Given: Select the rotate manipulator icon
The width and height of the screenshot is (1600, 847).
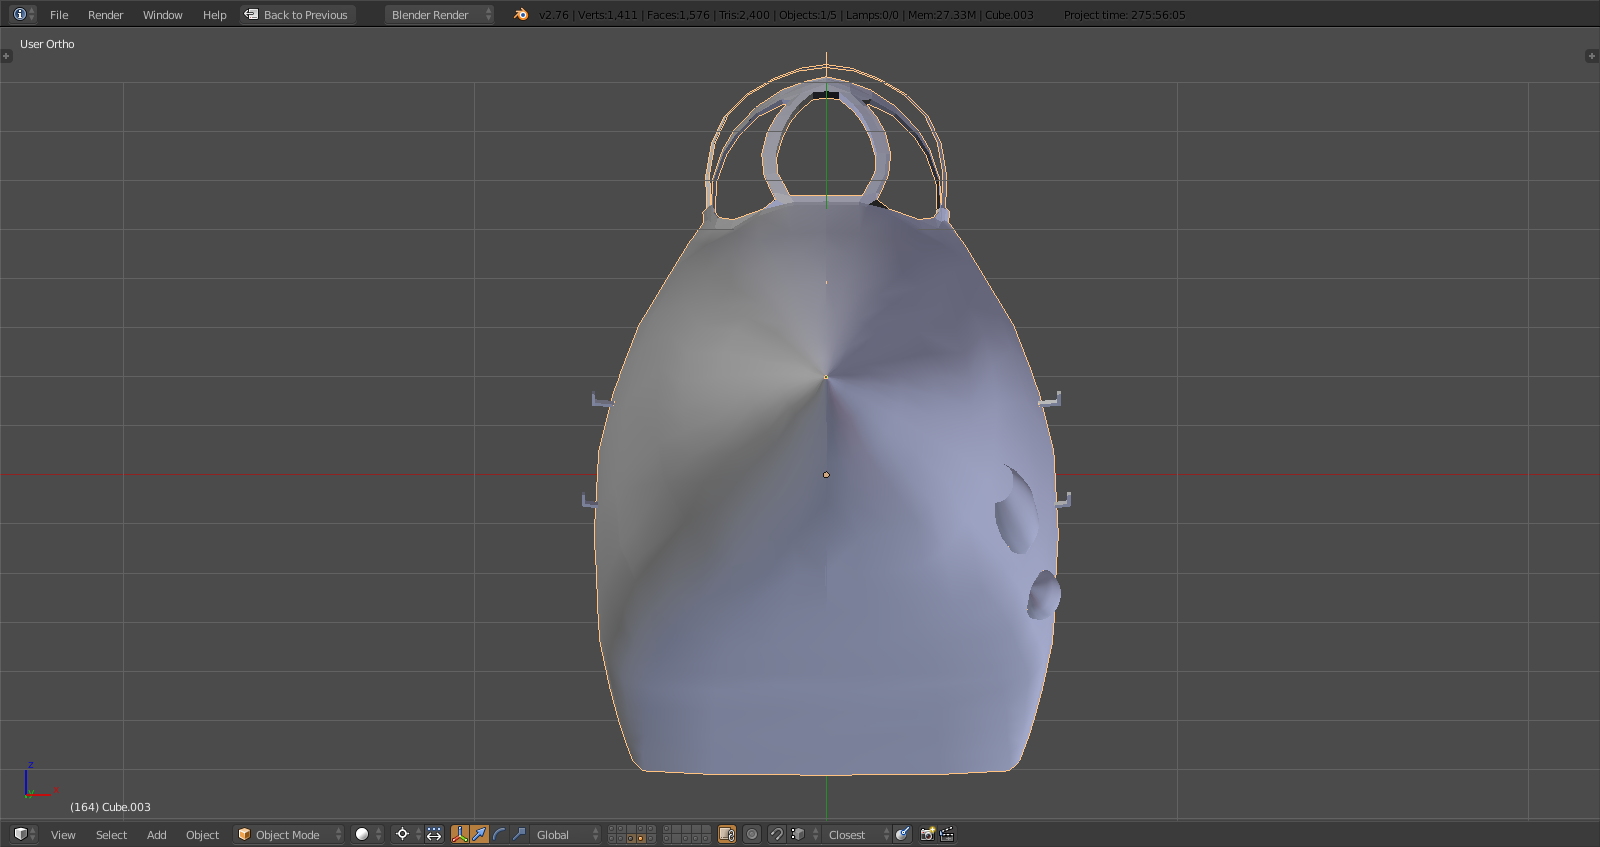Looking at the screenshot, I should point(499,834).
